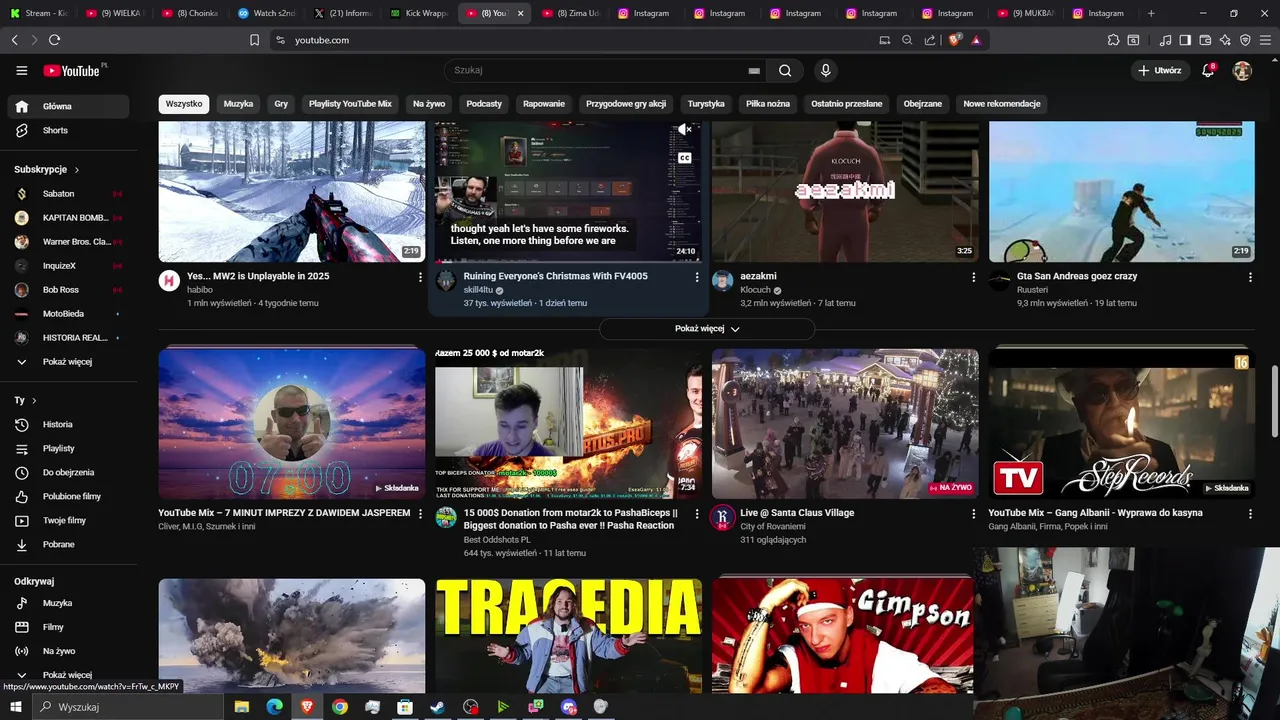Image resolution: width=1280 pixels, height=720 pixels.
Task: Open options menu for Santa Claus Village live
Action: pos(973,514)
